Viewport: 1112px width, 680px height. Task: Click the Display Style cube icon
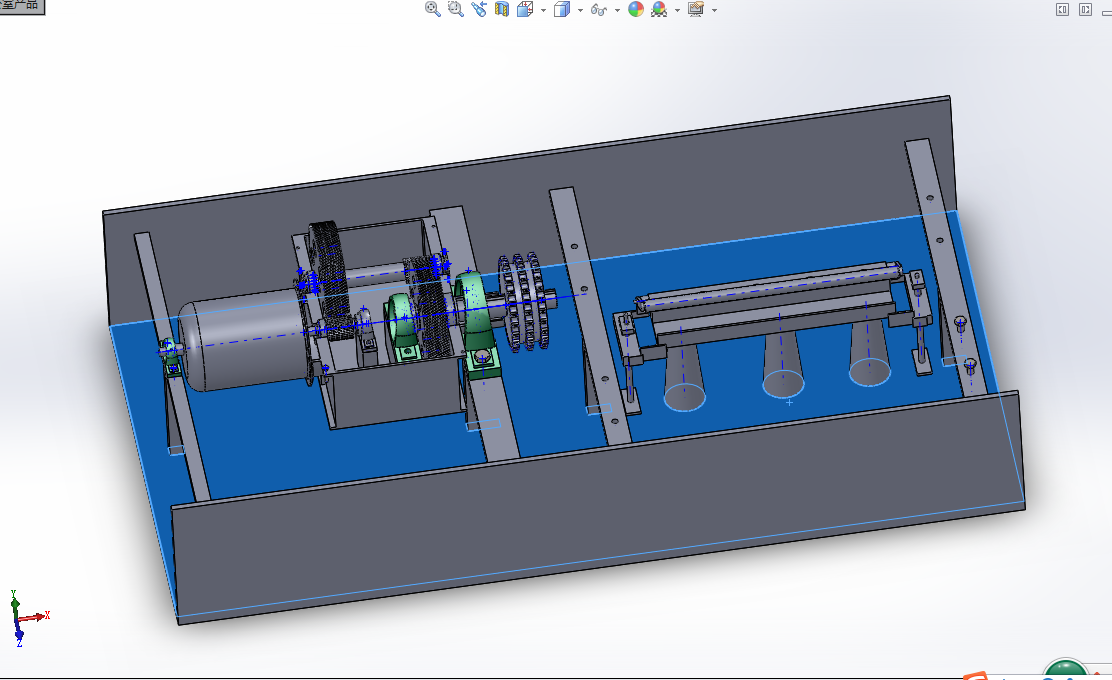coord(562,9)
